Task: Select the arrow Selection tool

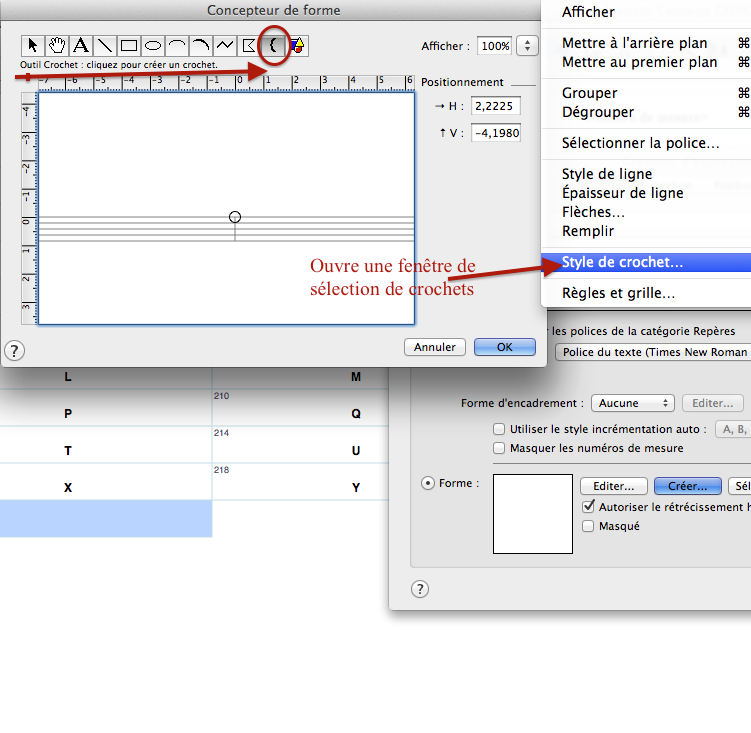Action: [x=33, y=45]
